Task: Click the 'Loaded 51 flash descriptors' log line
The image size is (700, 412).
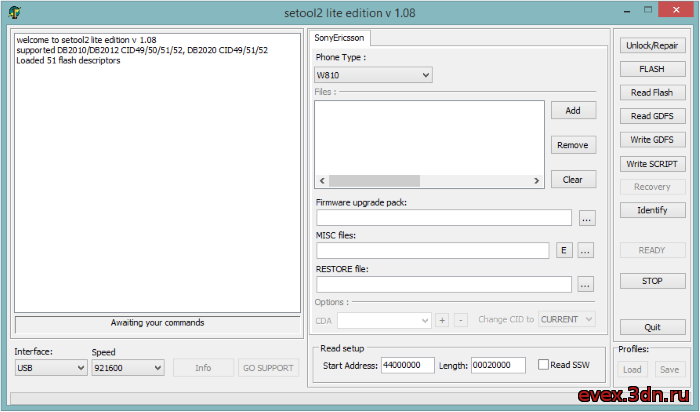Action: (68, 61)
